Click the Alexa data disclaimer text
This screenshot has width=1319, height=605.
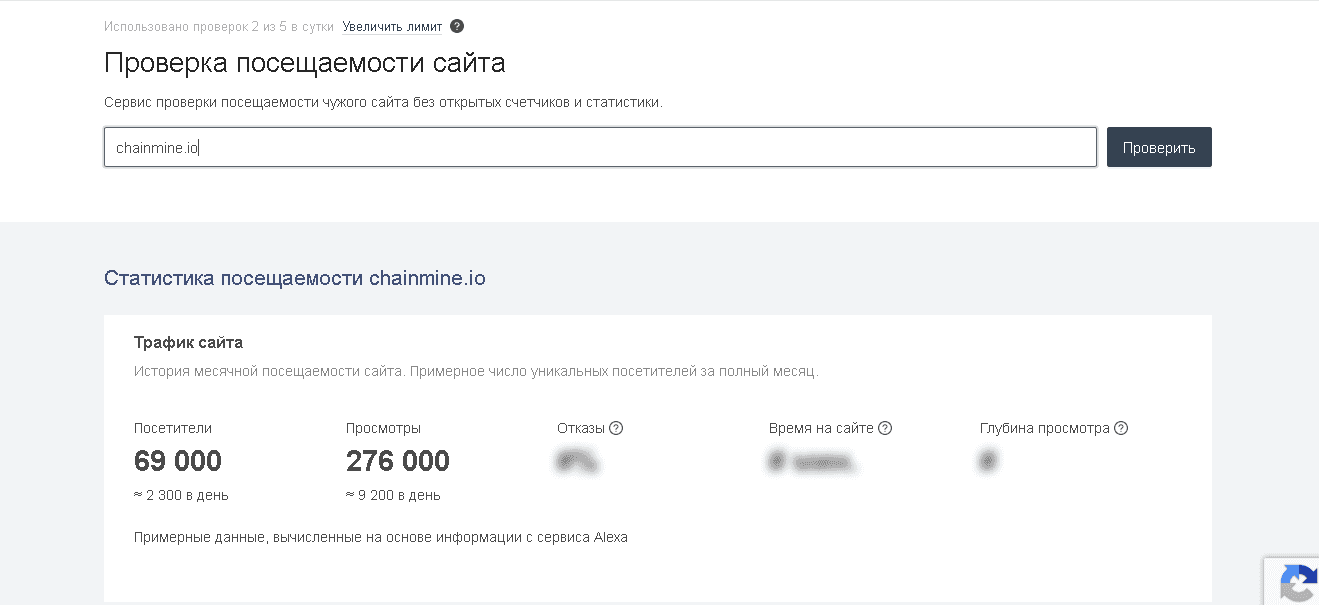click(x=380, y=536)
